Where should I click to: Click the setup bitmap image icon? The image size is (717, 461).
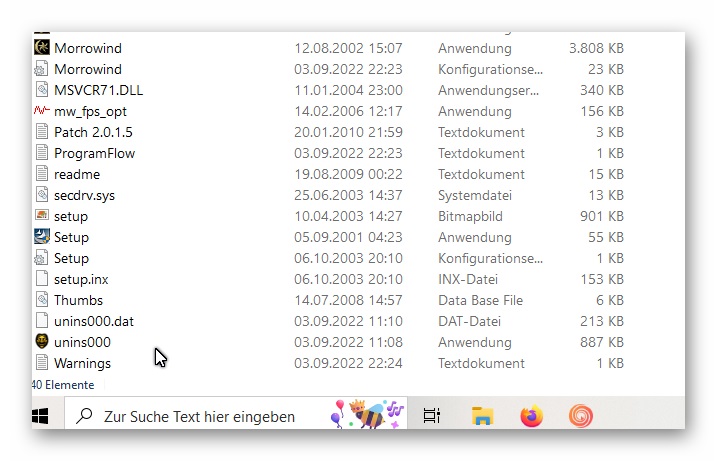coord(42,216)
